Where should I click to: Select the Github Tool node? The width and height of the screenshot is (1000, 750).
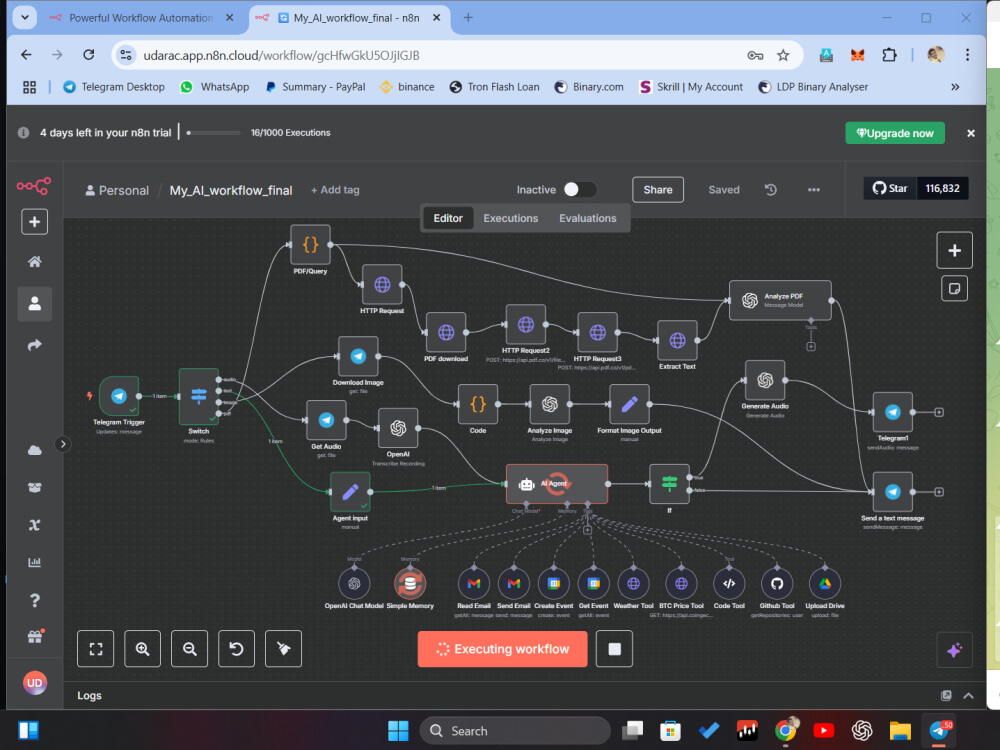tap(777, 584)
